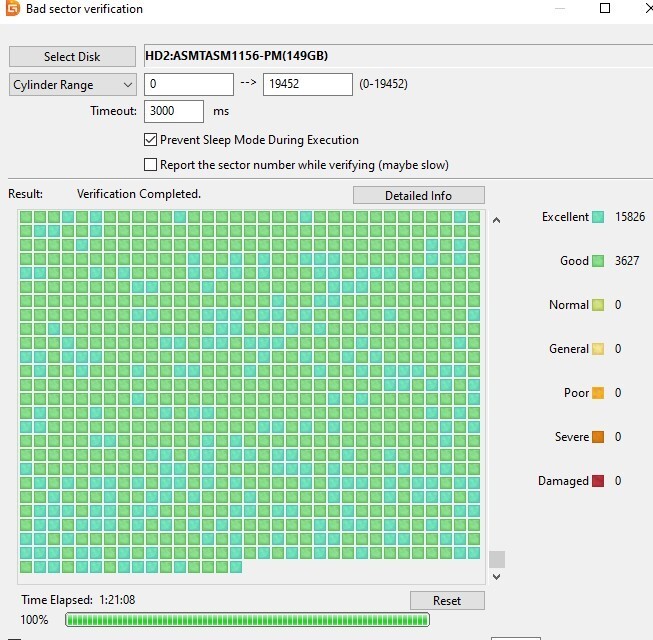This screenshot has width=653, height=640.
Task: Click the scrollbar thumb beside the block grid
Action: pos(497,560)
